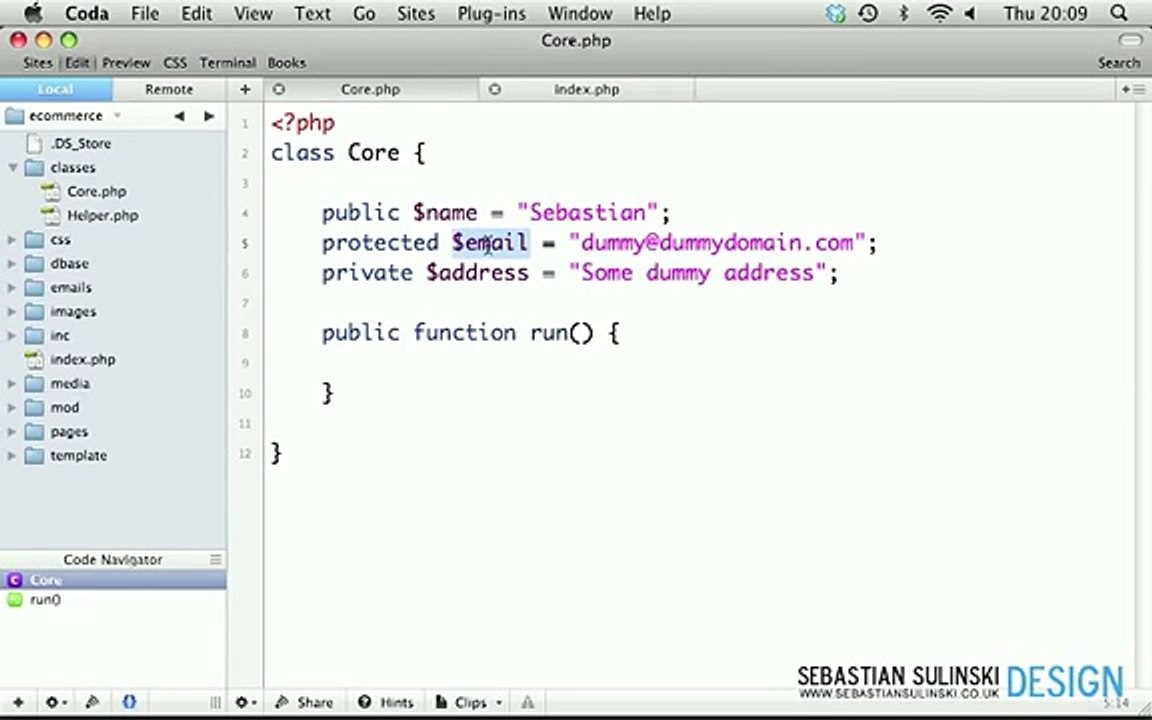The width and height of the screenshot is (1152, 720).
Task: Open the Plug-ins menu
Action: click(x=491, y=13)
